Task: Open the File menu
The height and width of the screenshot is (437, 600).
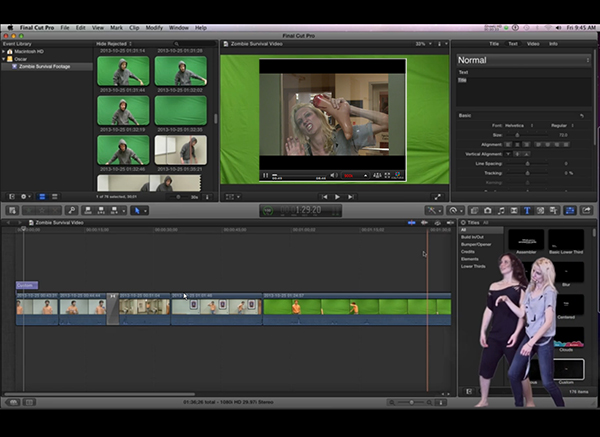Action: [65, 28]
